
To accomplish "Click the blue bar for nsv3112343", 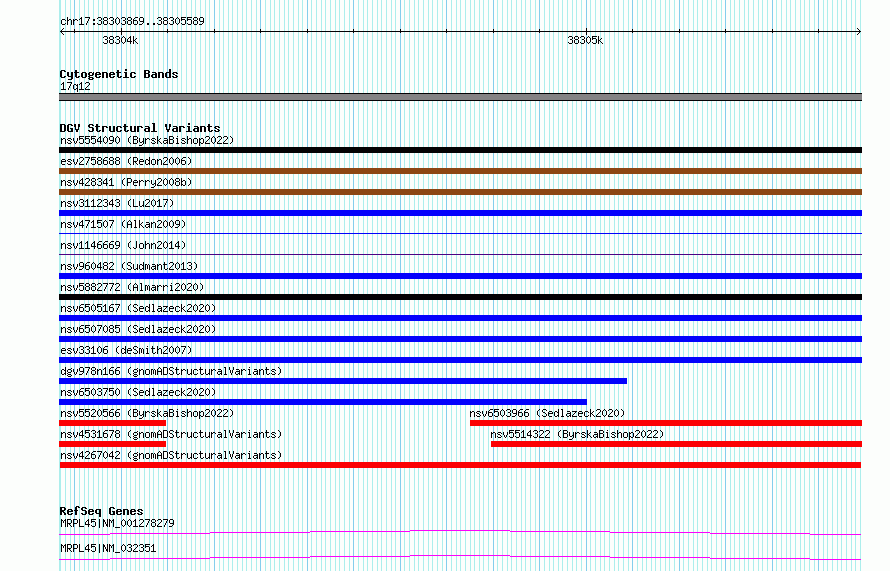I will coord(460,213).
